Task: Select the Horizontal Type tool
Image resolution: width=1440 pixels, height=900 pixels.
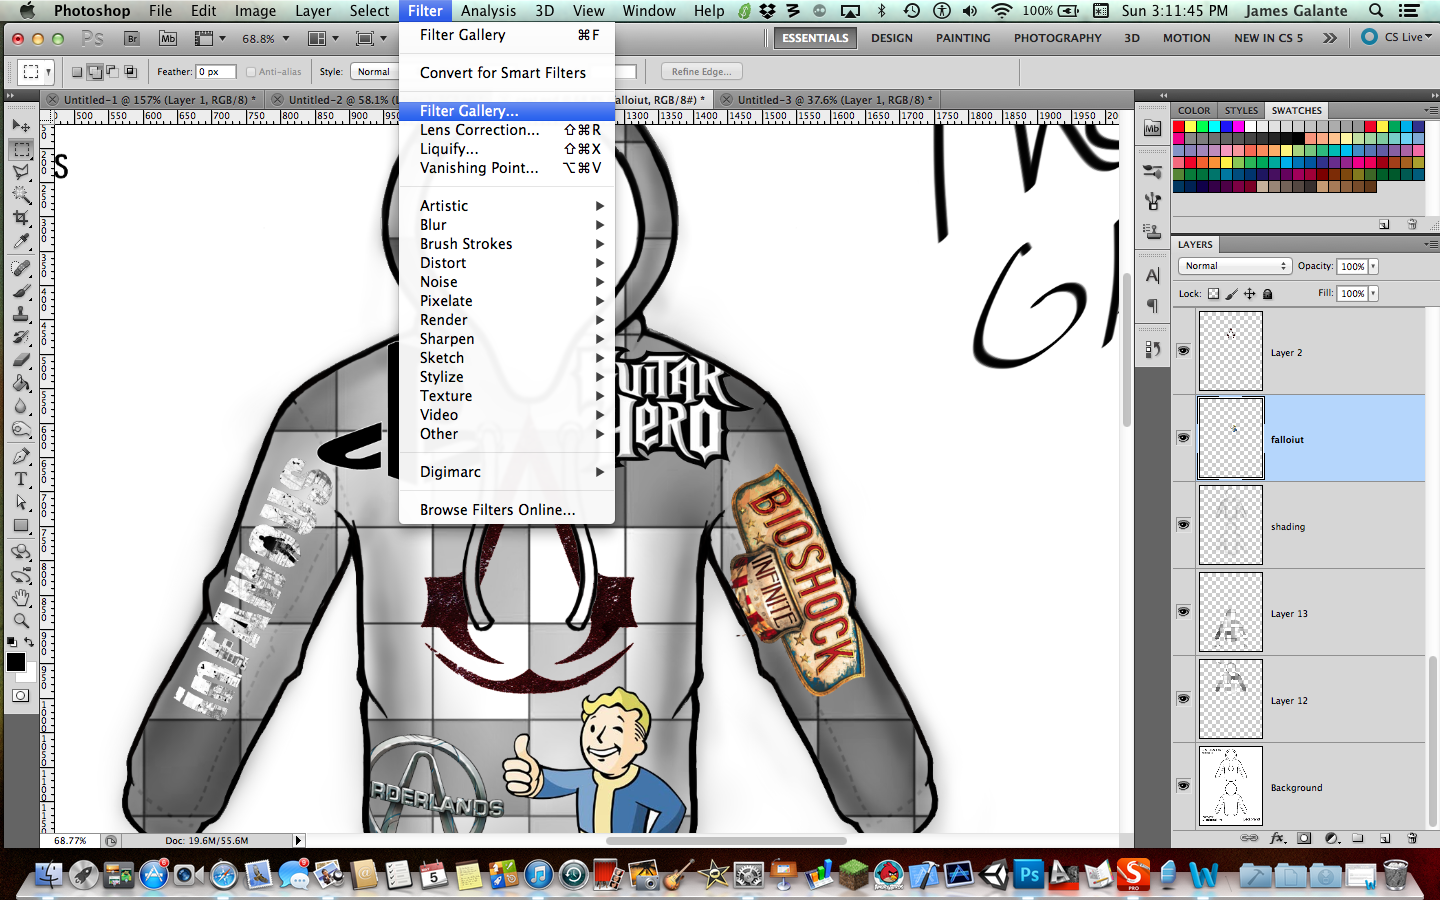Action: pos(21,479)
